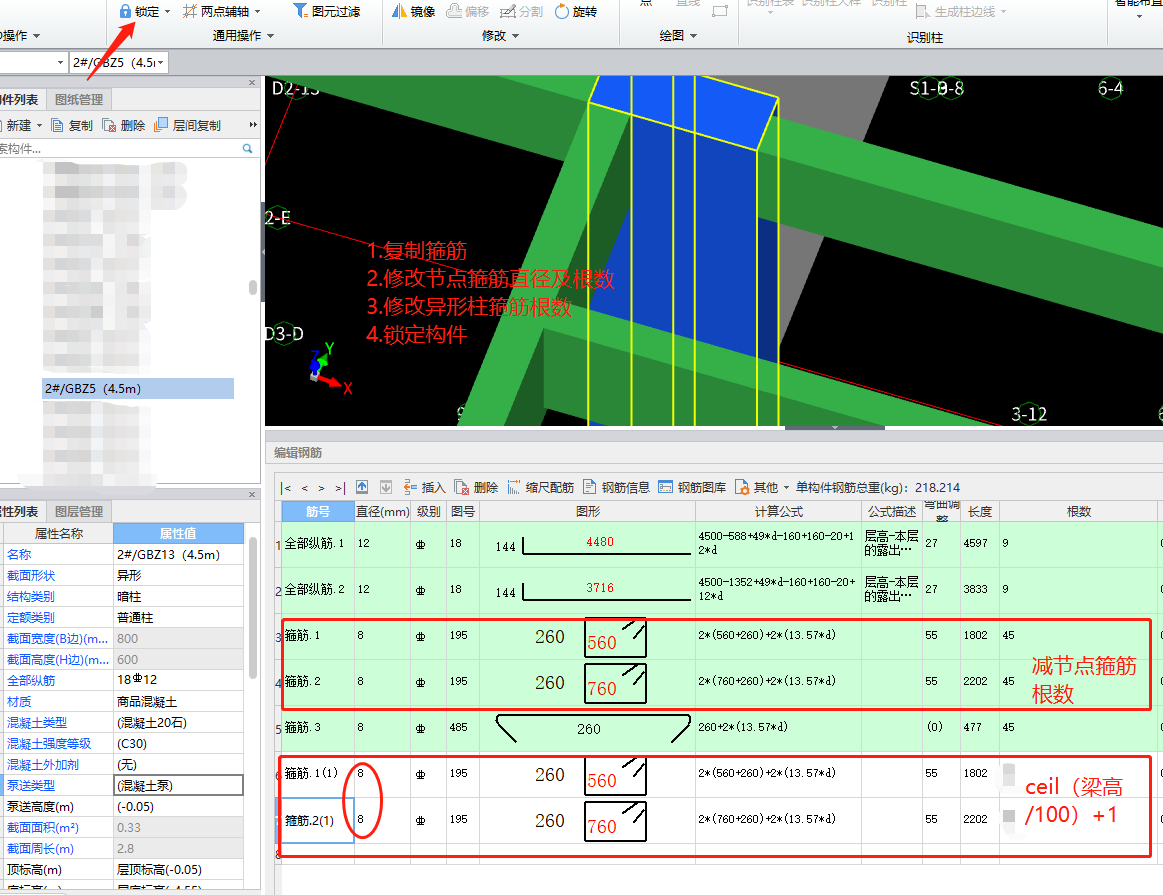Open 钢筋信息 in rebar toolbar
The height and width of the screenshot is (895, 1163).
click(x=616, y=487)
